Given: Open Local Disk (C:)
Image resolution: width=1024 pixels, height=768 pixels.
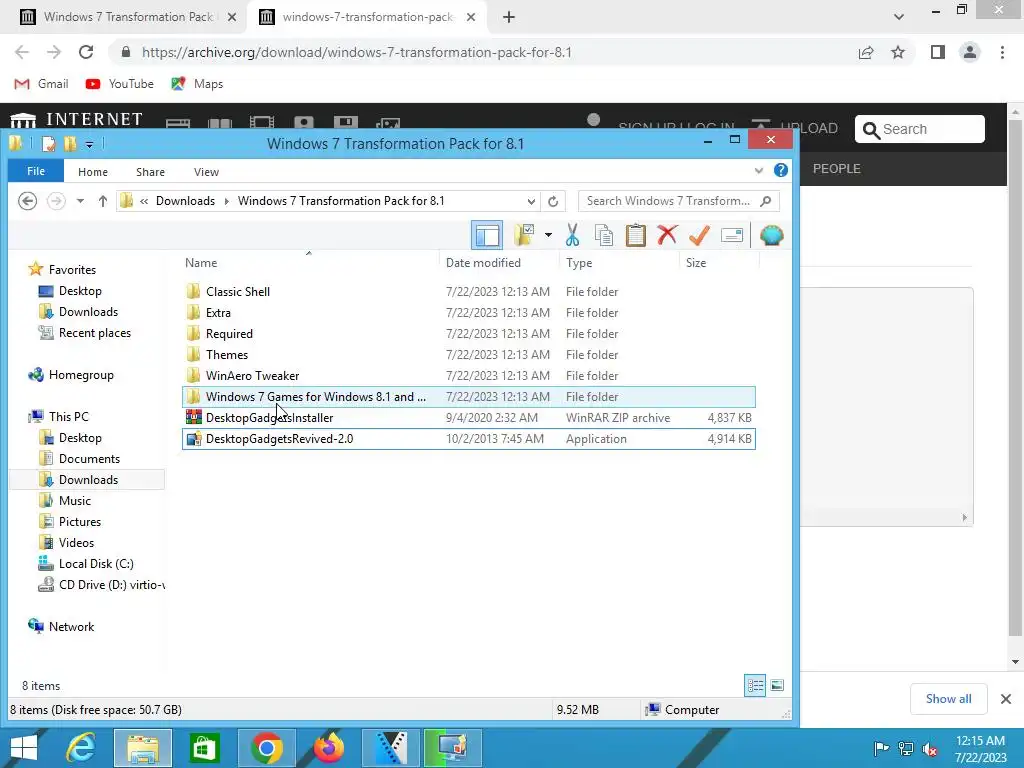Looking at the screenshot, I should tap(96, 563).
